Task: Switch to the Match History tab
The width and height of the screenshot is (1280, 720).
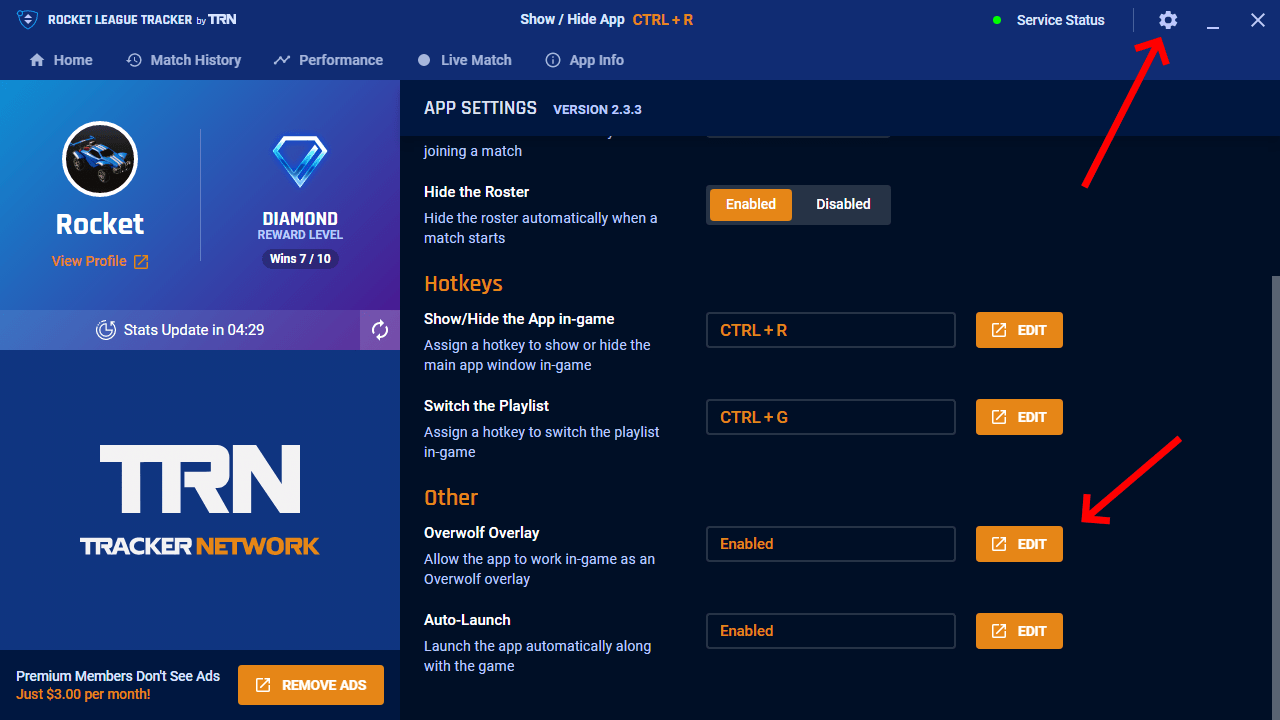Action: [184, 60]
